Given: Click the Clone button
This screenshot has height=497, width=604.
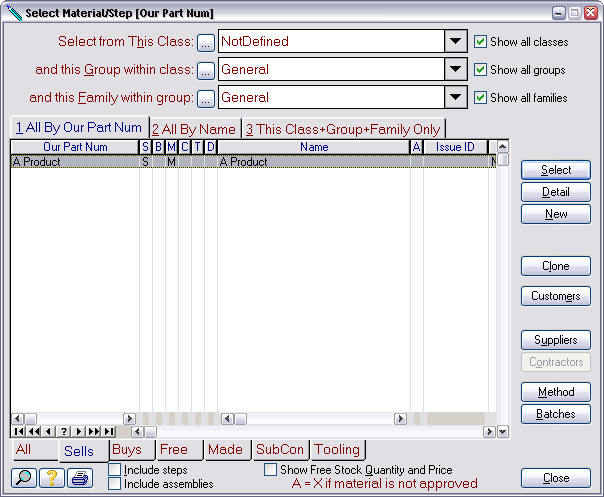Looking at the screenshot, I should click(x=556, y=266).
